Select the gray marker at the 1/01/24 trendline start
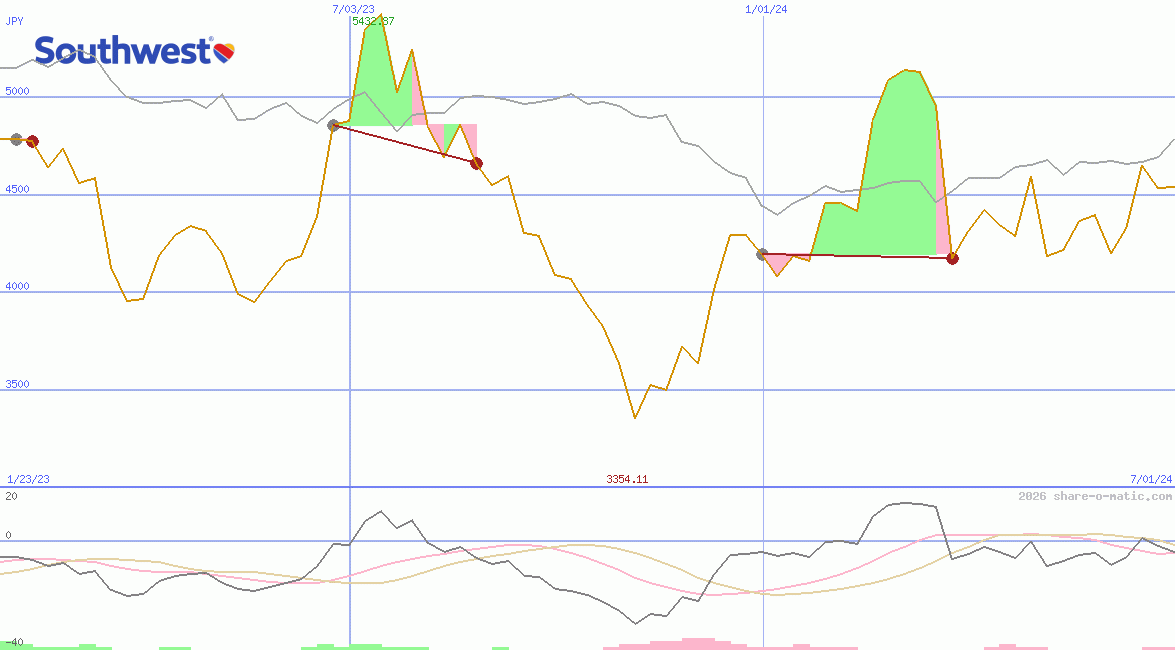This screenshot has width=1175, height=650. [x=762, y=254]
